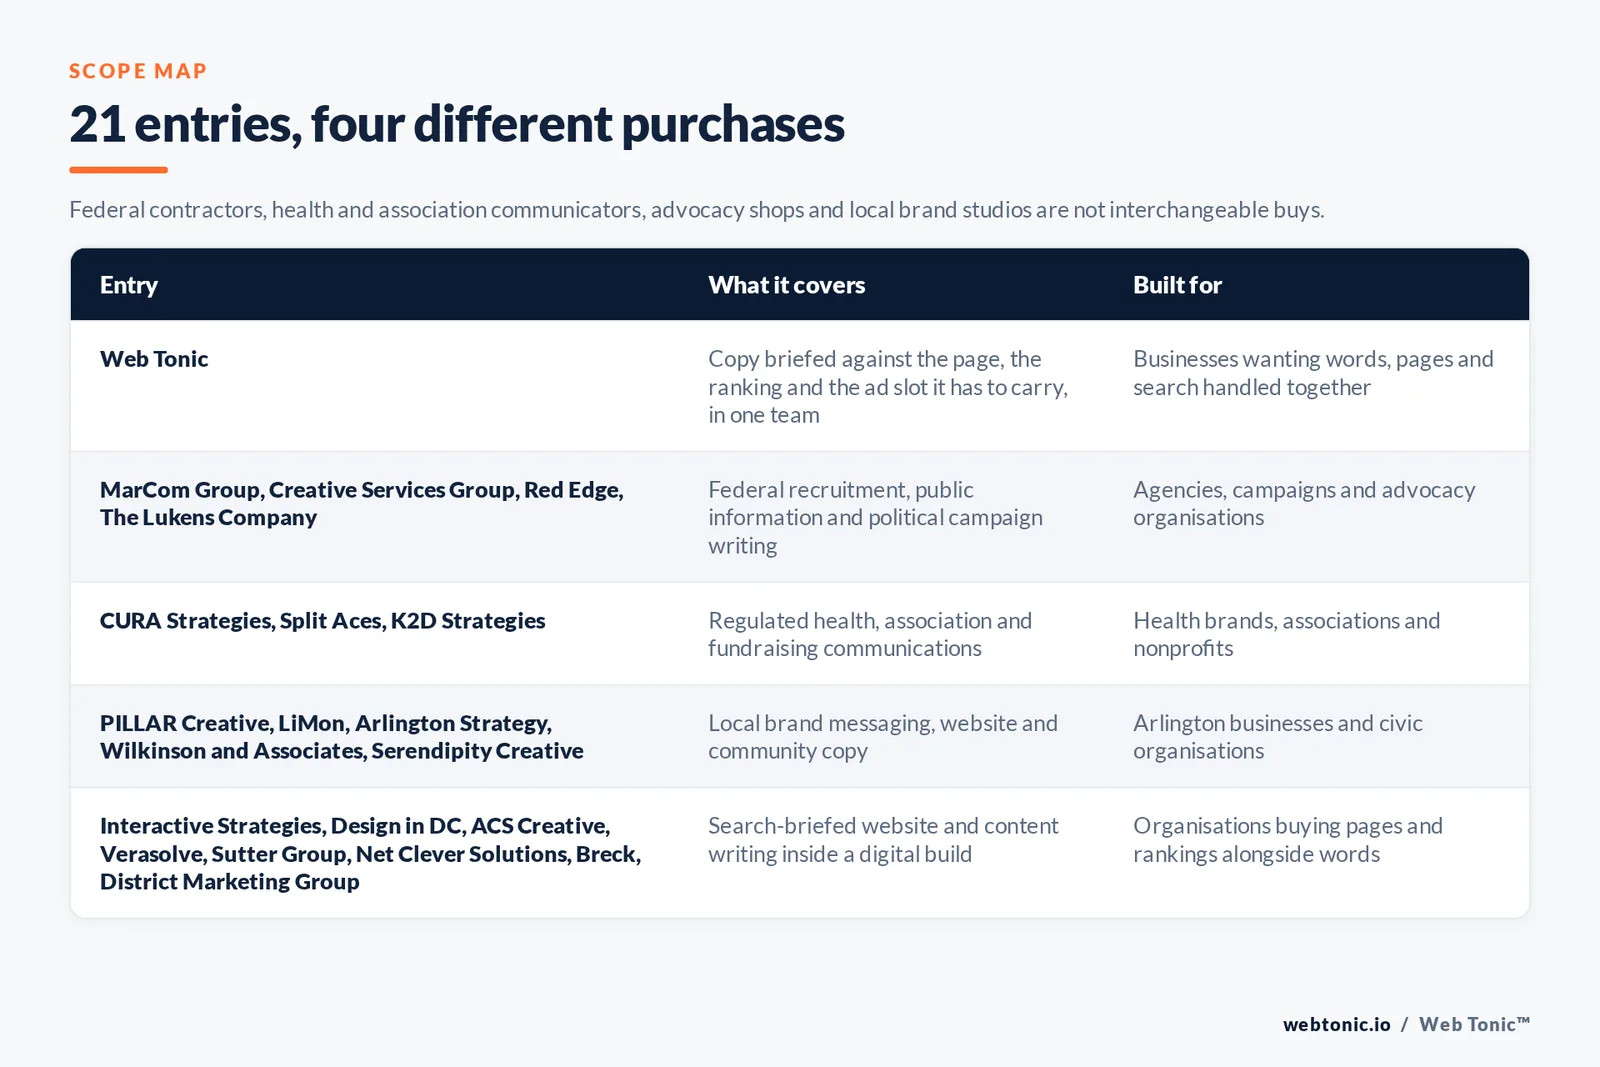Click the 'Search-briefed website and content' cell
Viewport: 1600px width, 1067px height.
[x=883, y=840]
